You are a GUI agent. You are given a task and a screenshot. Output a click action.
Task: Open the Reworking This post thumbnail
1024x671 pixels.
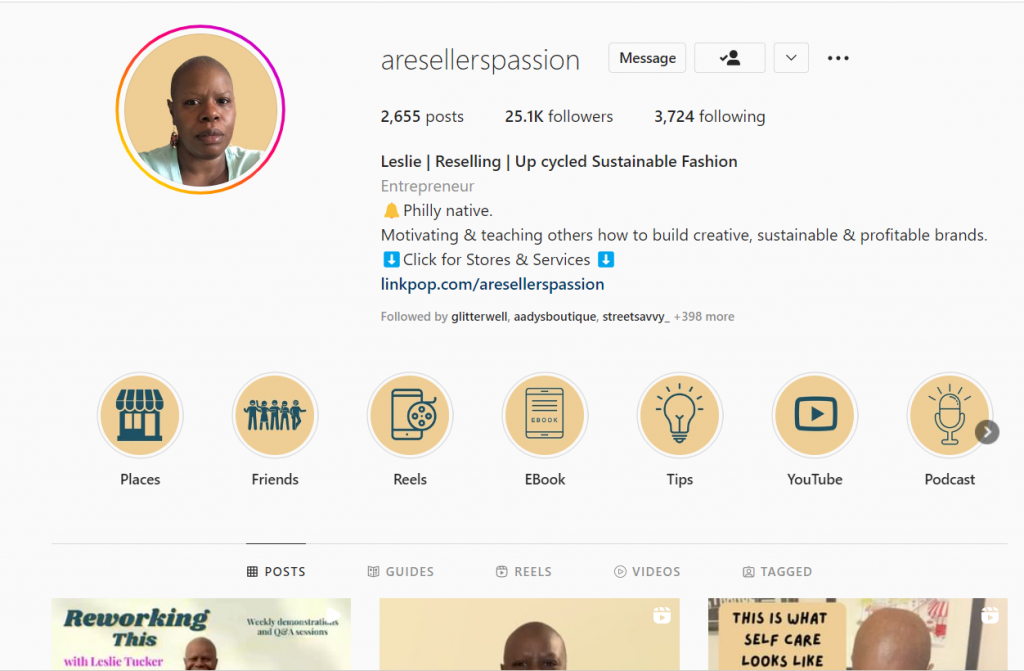tap(201, 634)
